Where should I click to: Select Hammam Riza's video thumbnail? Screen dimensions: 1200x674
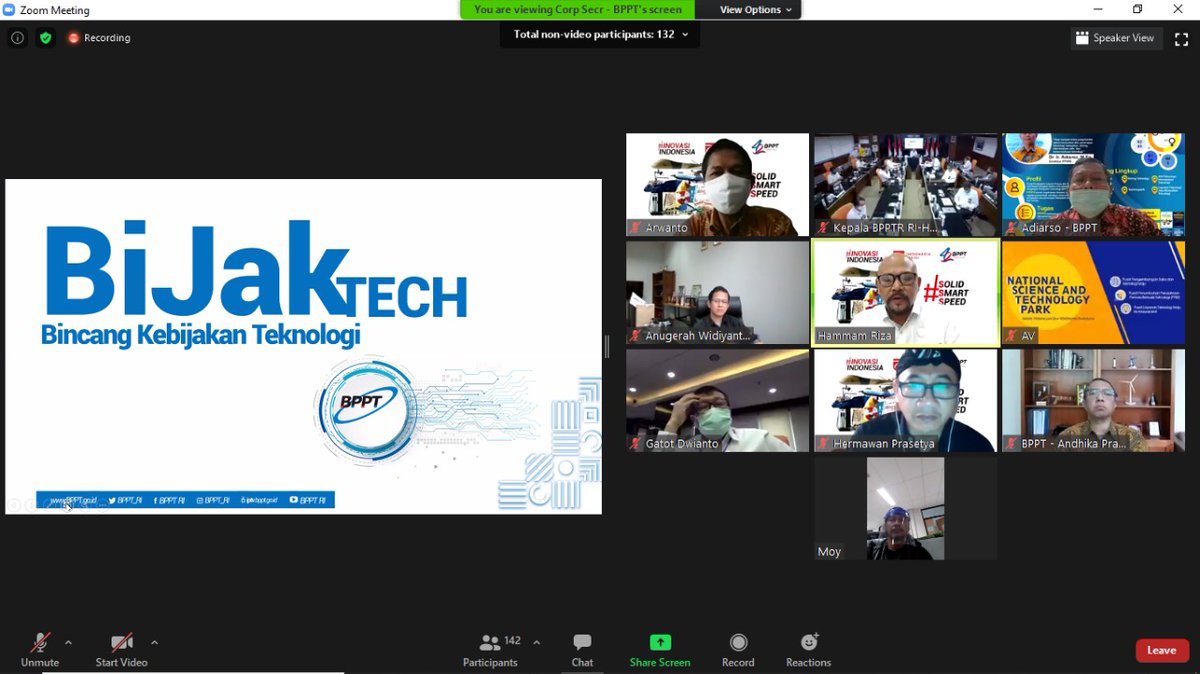click(x=905, y=293)
